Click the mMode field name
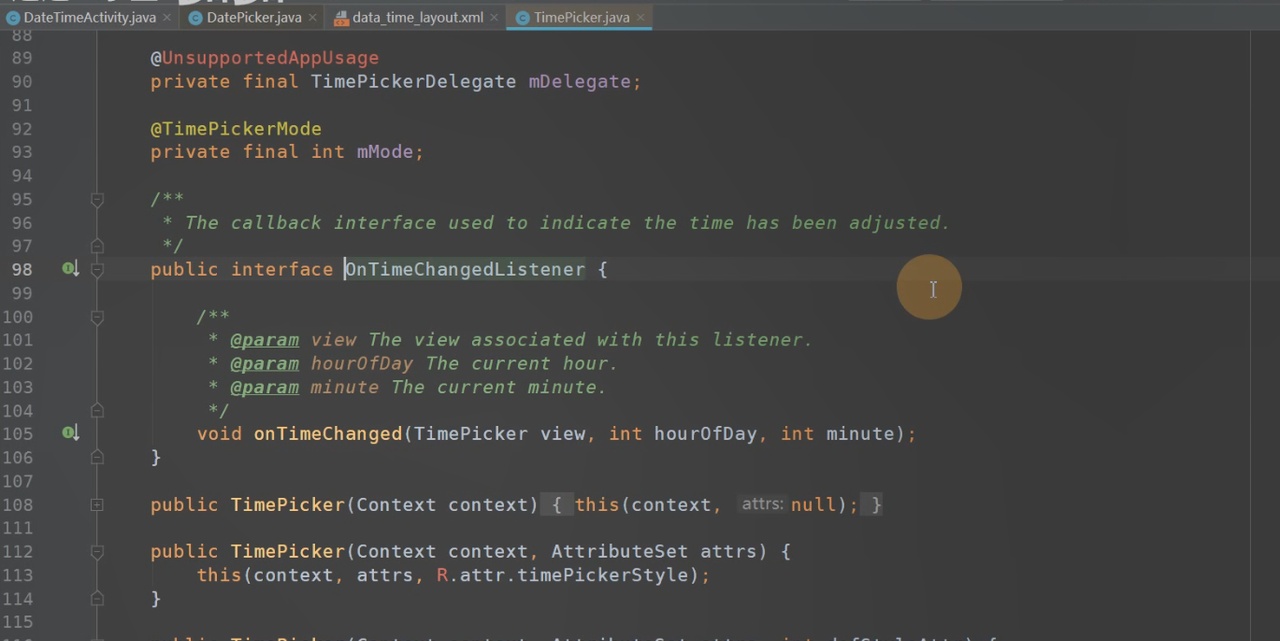 click(385, 152)
